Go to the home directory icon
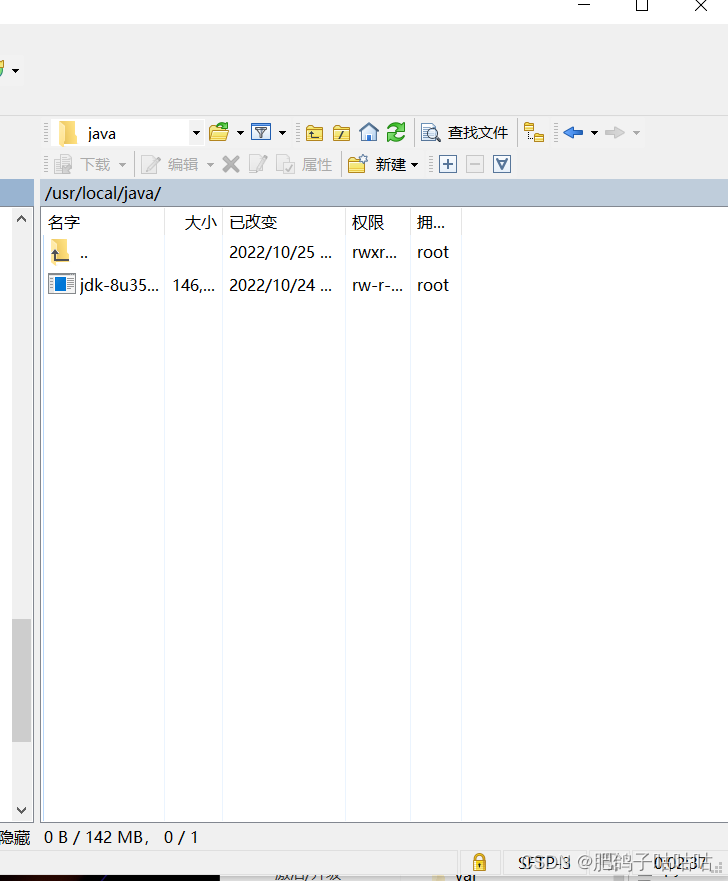Image resolution: width=728 pixels, height=881 pixels. tap(369, 133)
